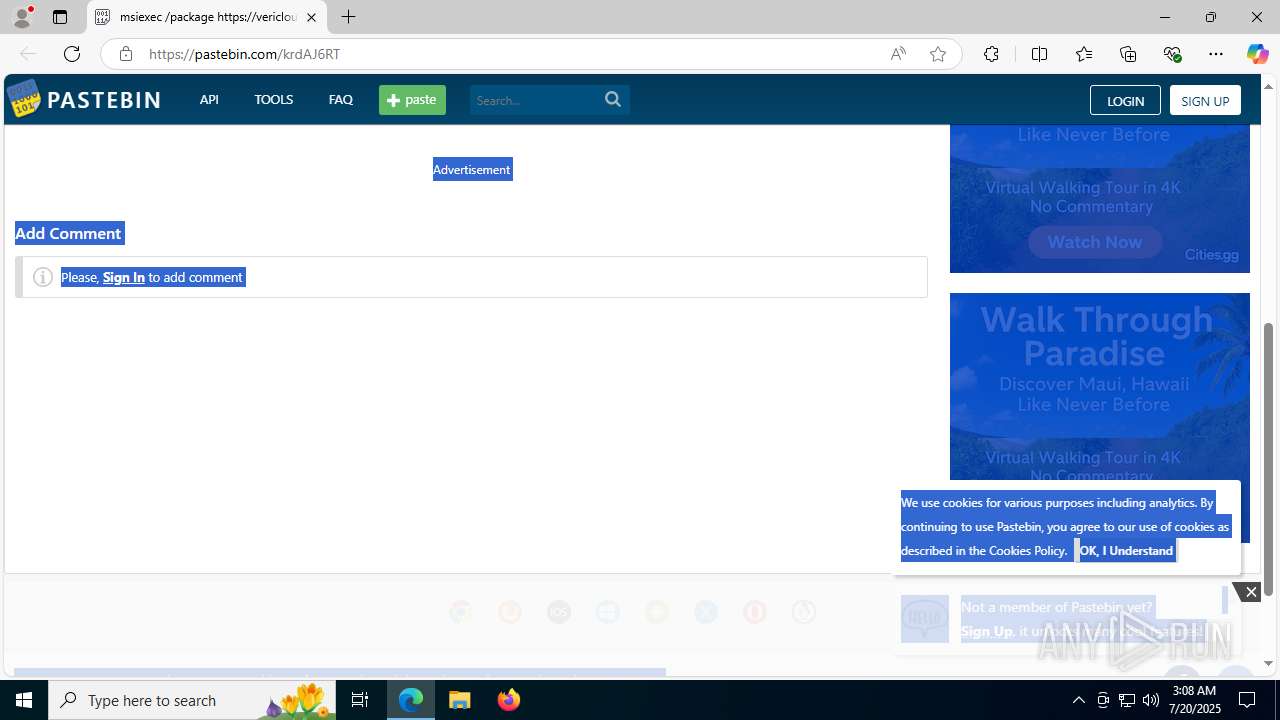Image resolution: width=1280 pixels, height=720 pixels.
Task: Open the API menu item
Action: (209, 99)
